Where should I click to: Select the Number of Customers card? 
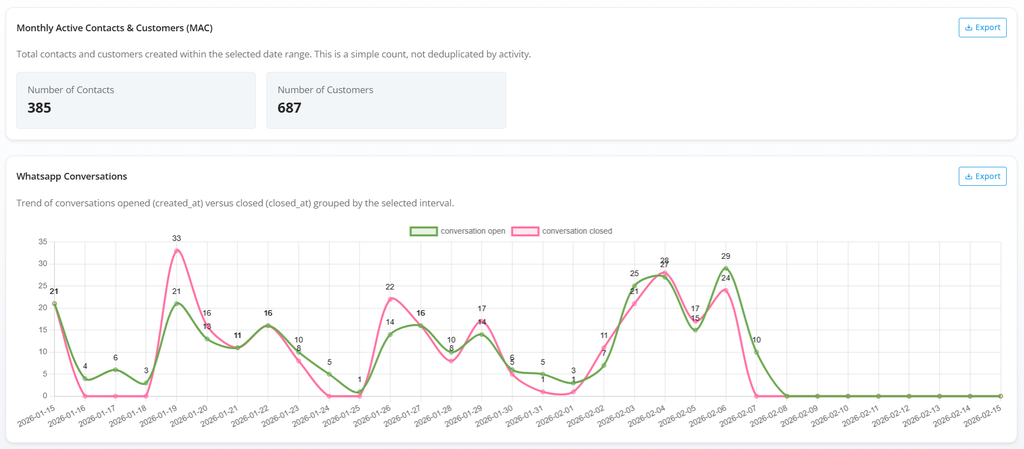[386, 100]
